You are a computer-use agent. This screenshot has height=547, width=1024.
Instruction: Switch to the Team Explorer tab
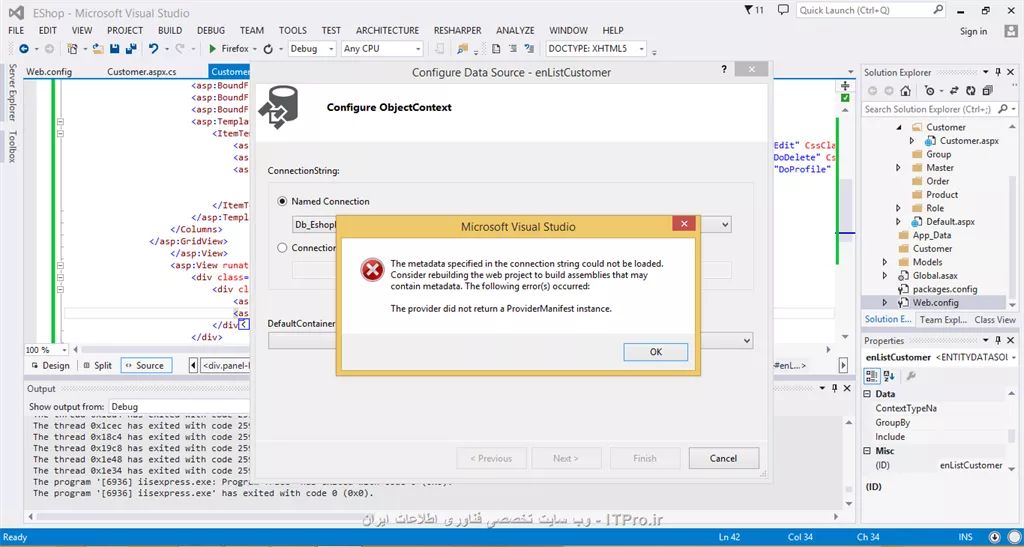(x=943, y=320)
